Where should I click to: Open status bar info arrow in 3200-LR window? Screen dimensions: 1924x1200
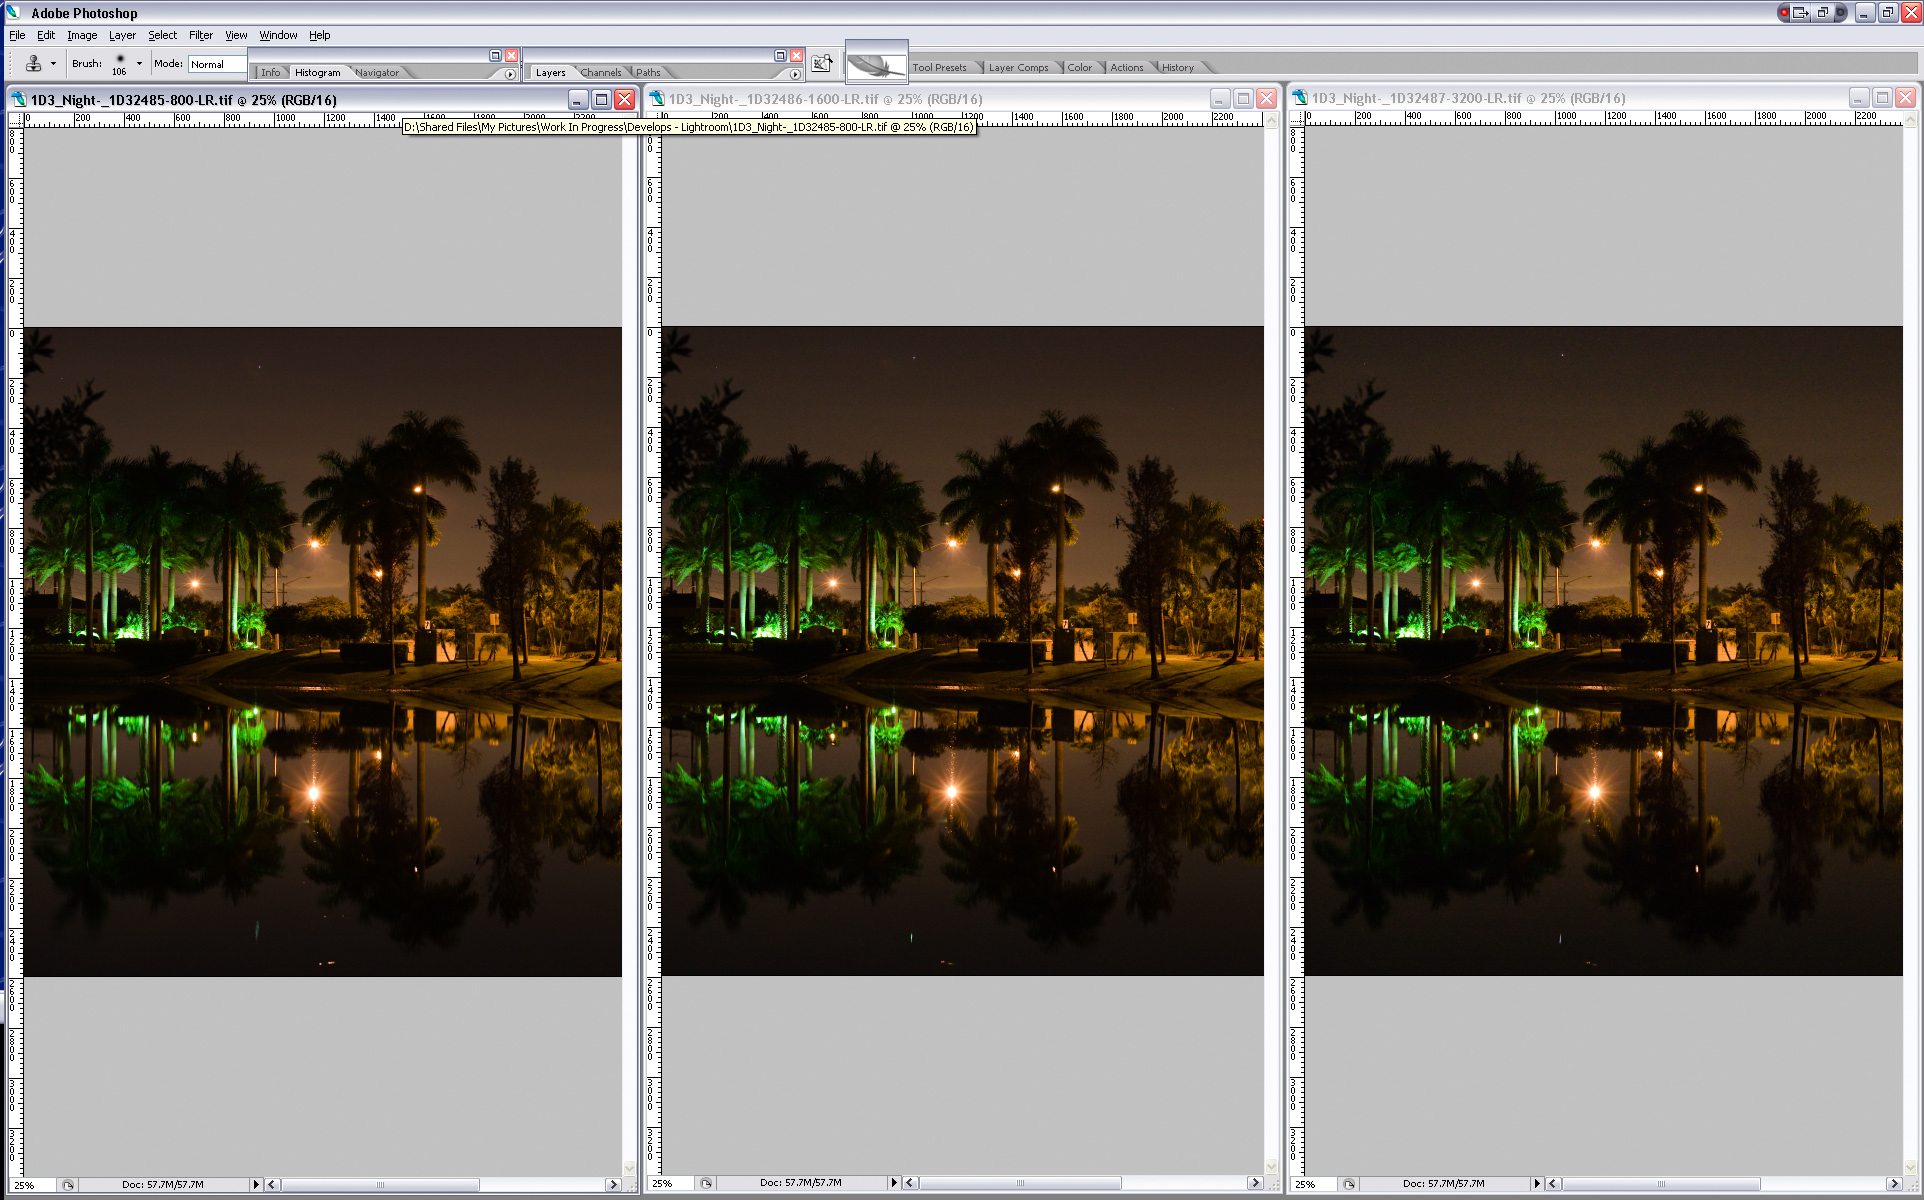coord(1537,1184)
